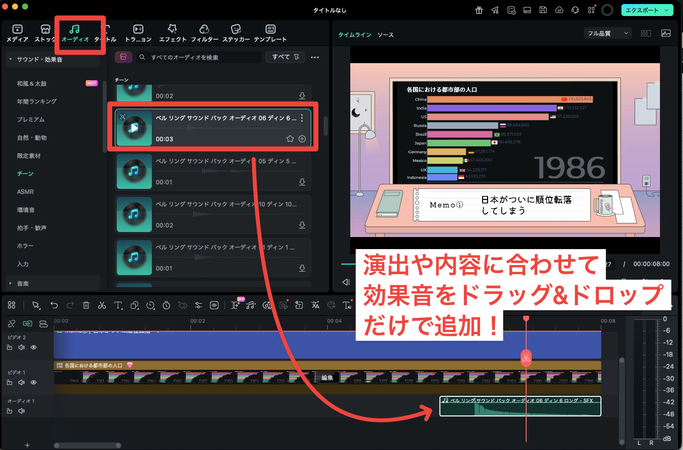The height and width of the screenshot is (450, 683).
Task: Download the 10 ディン 10 audio clip
Action: point(302,225)
